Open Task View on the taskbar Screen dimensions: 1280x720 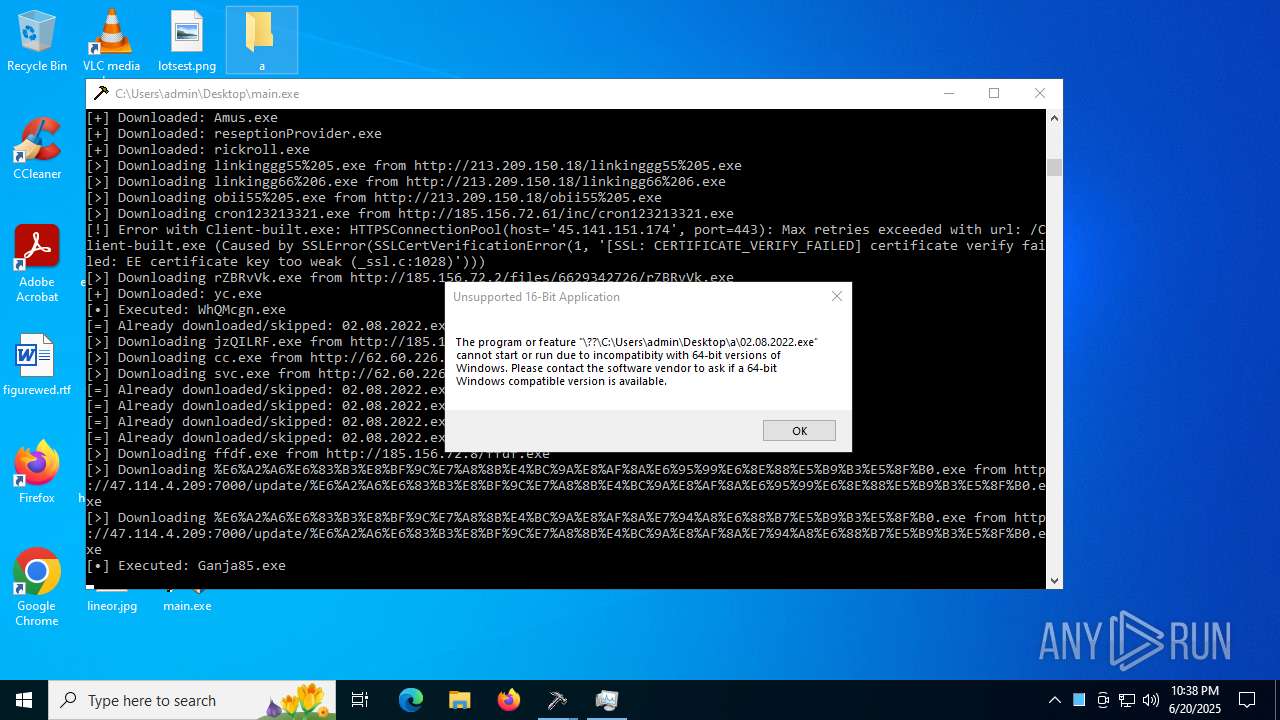point(361,700)
